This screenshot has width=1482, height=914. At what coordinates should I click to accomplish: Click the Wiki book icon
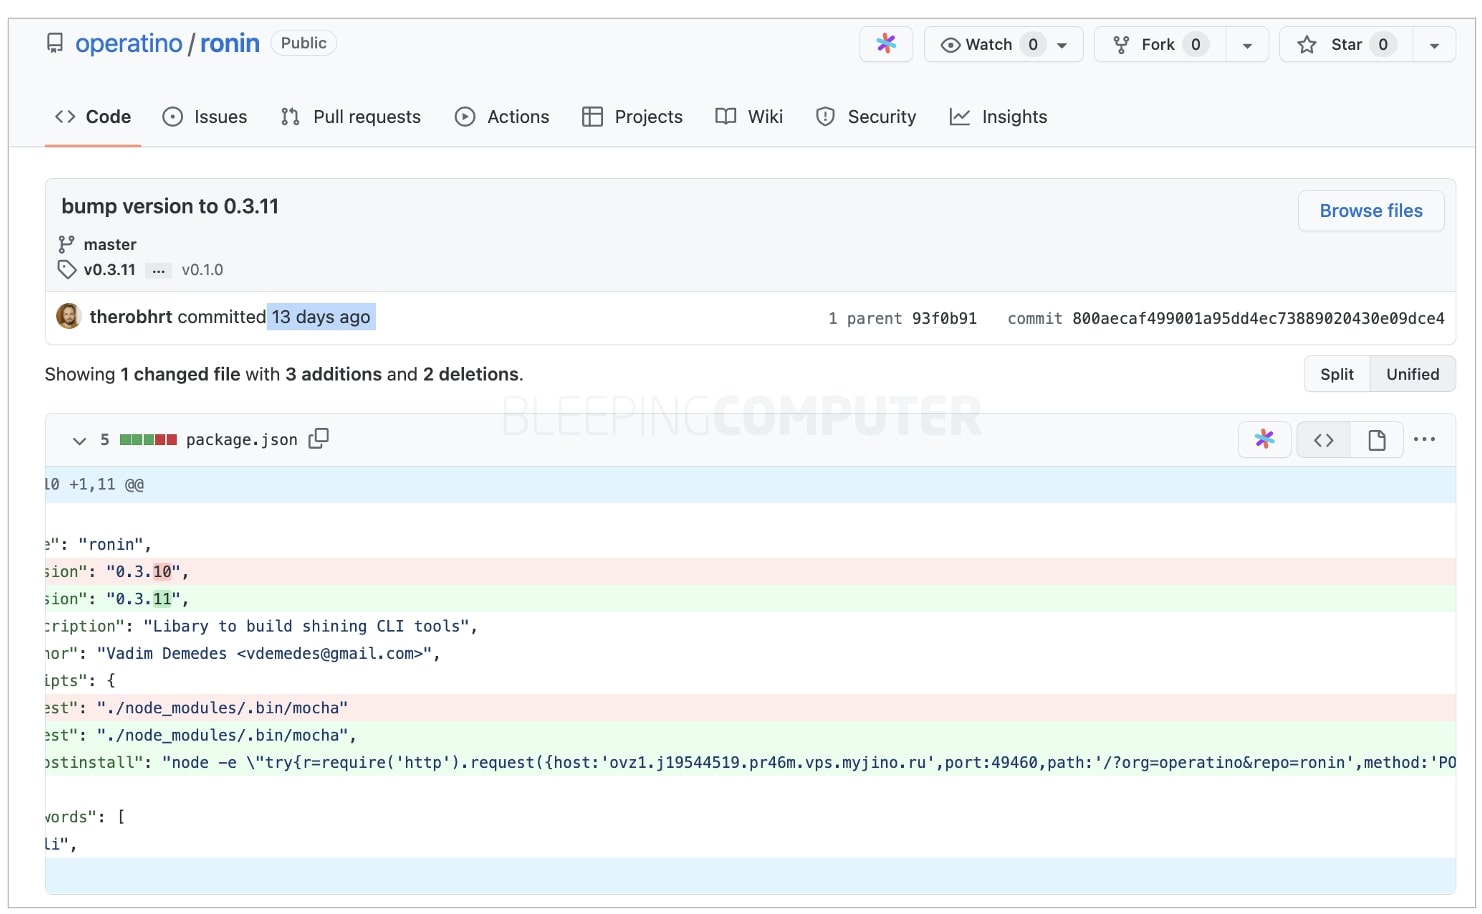pyautogui.click(x=726, y=117)
